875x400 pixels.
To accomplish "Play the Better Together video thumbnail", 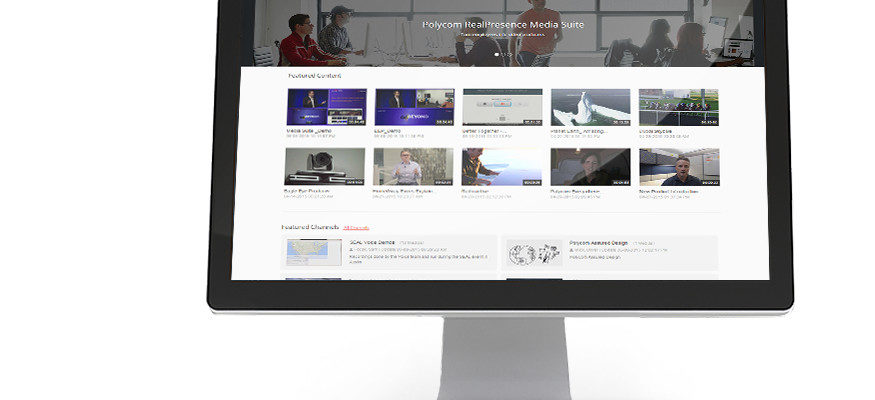I will [502, 107].
